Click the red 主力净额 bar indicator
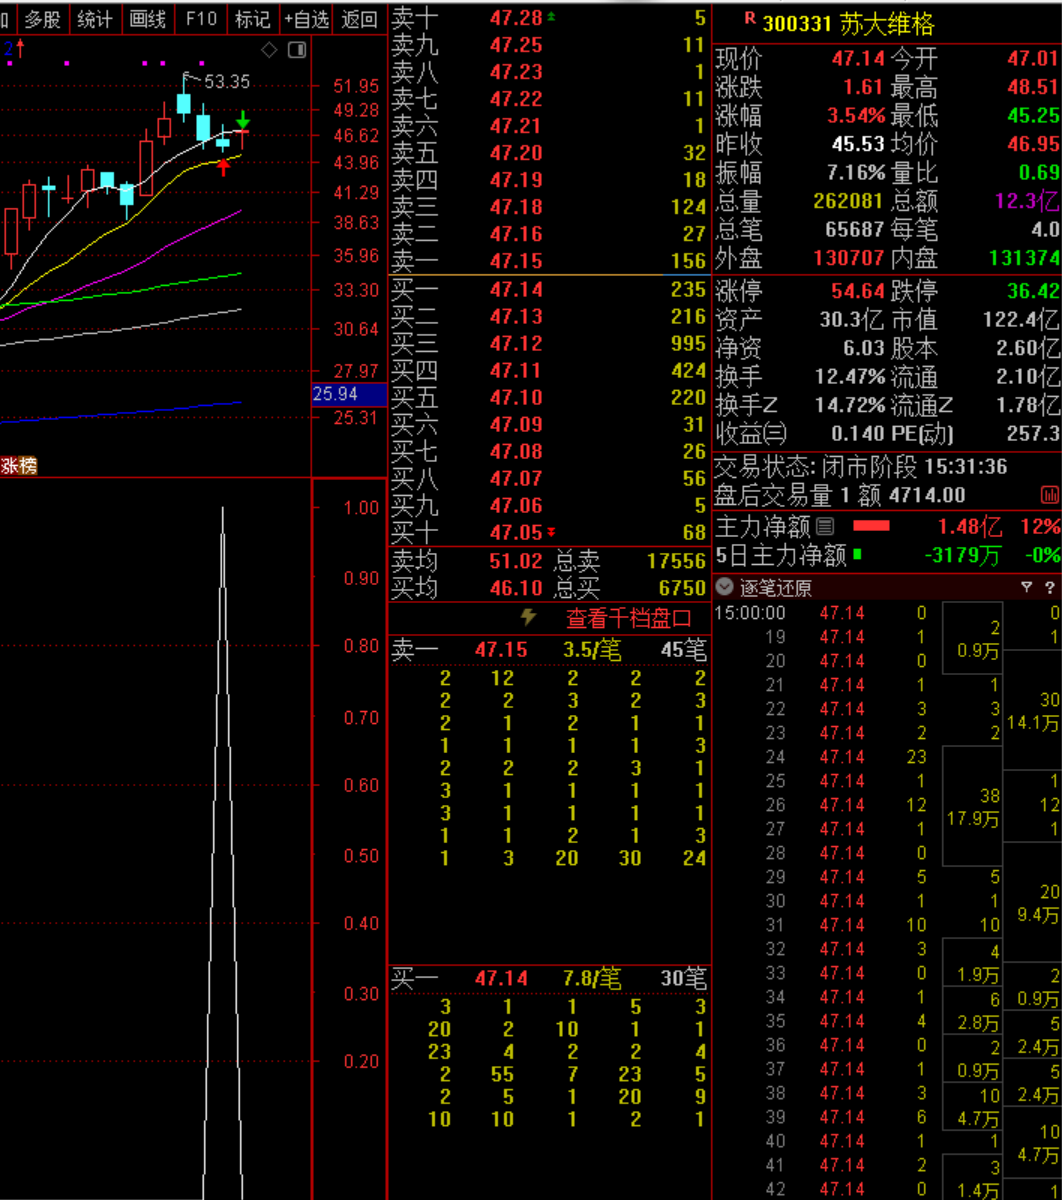 point(870,526)
